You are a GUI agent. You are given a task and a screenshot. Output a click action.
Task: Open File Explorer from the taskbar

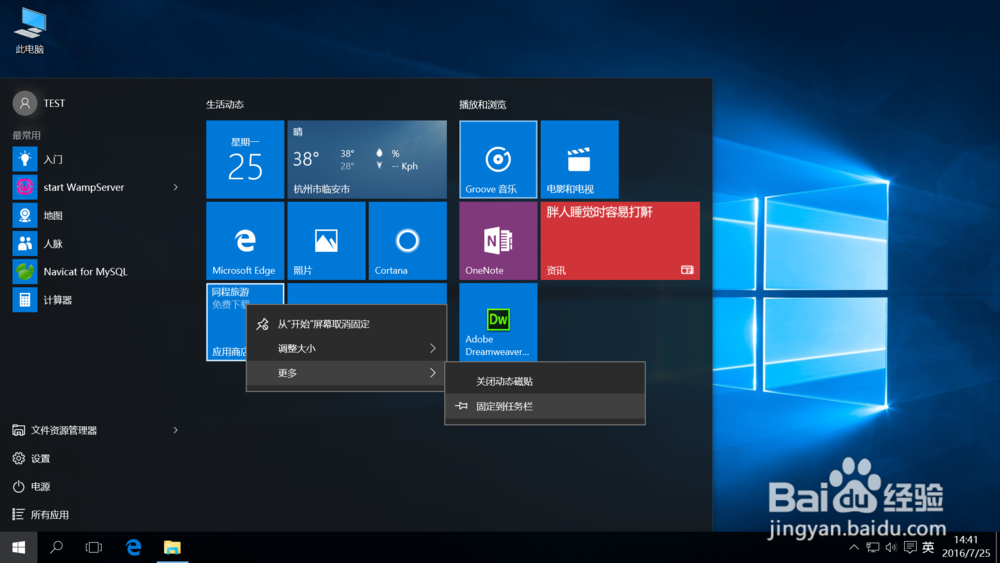tap(172, 548)
